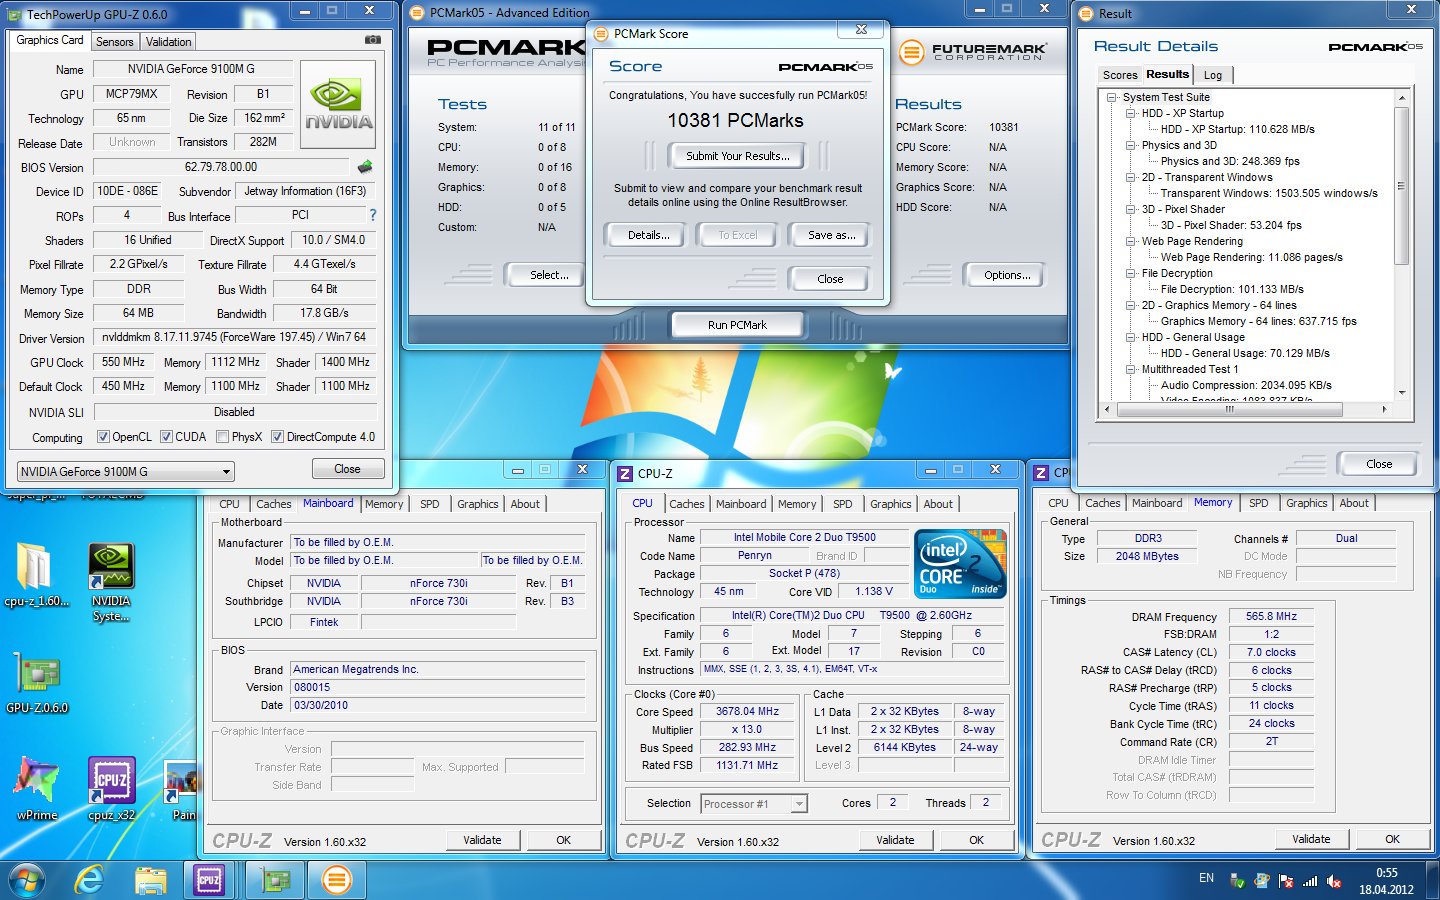The height and width of the screenshot is (900, 1440).
Task: Click the Result tree vertical scrollbar thumb
Action: [x=1401, y=186]
